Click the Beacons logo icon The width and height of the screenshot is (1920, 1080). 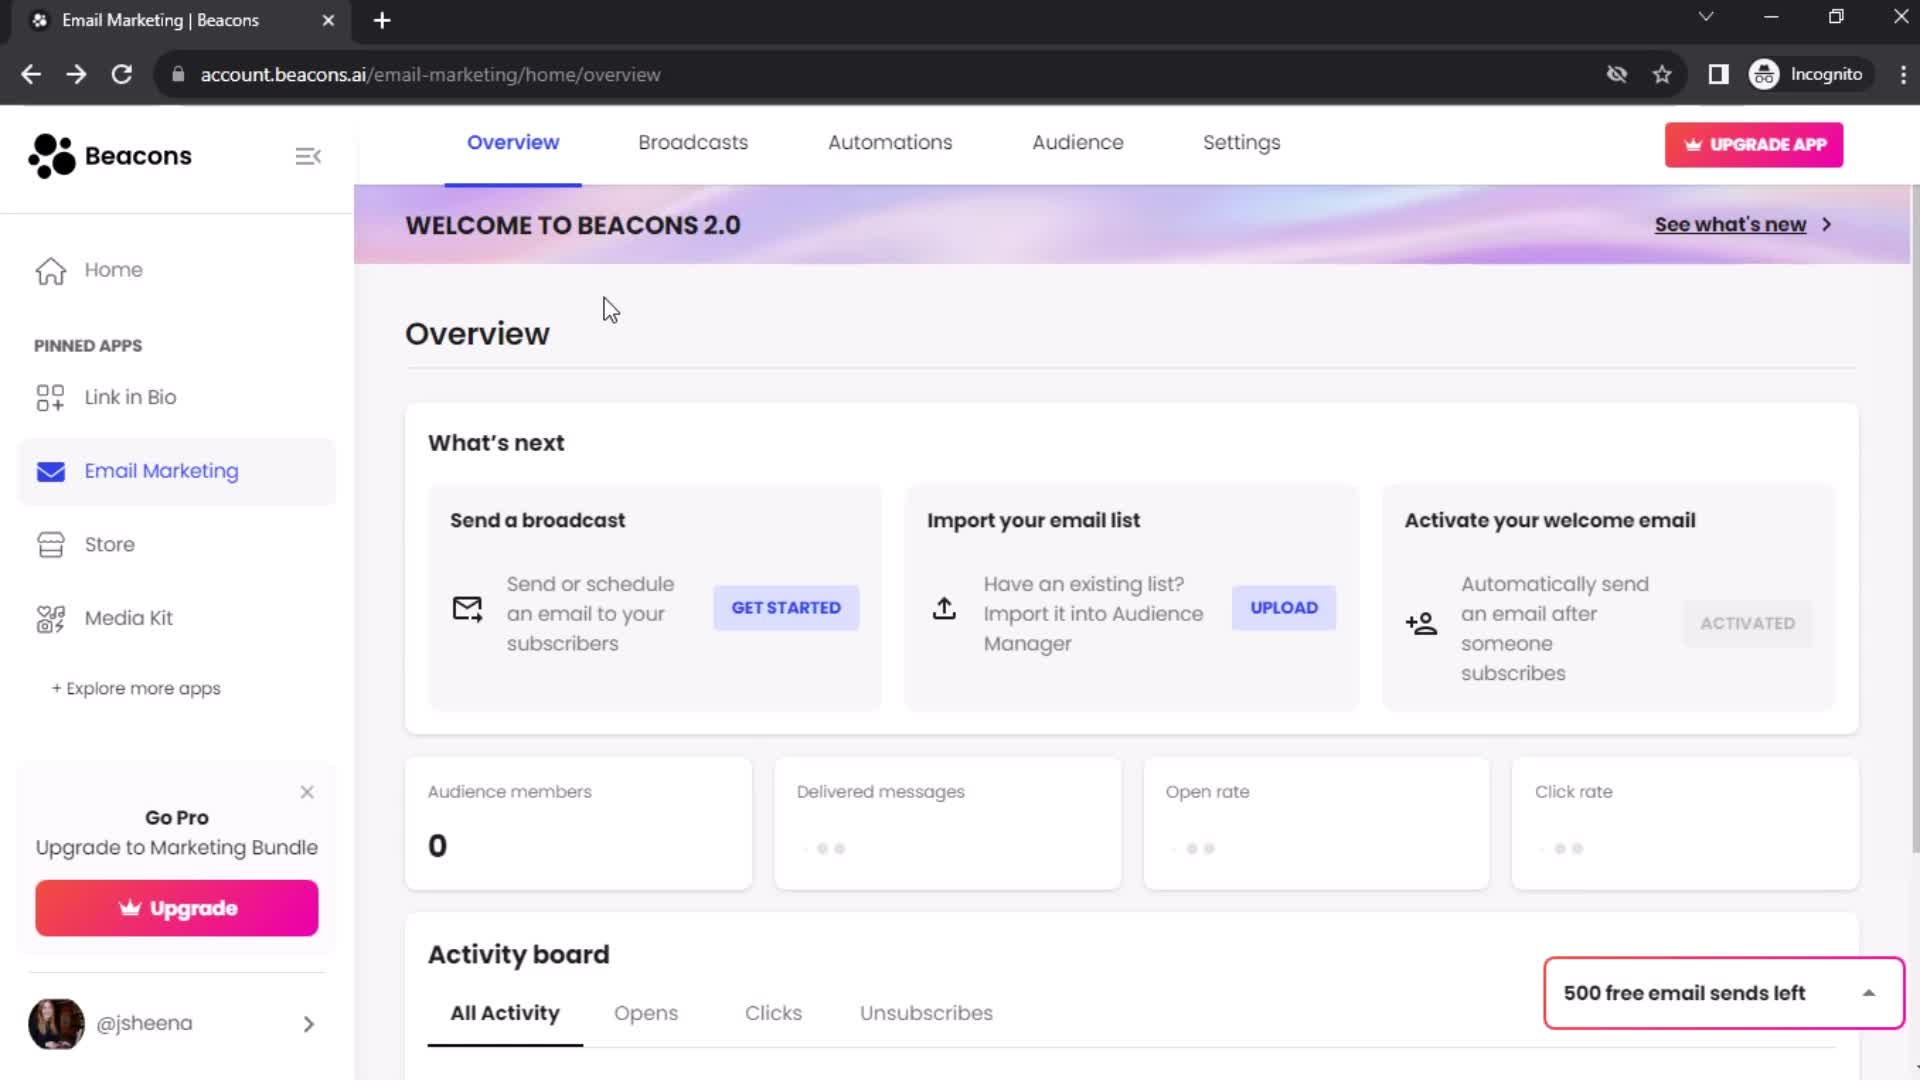[x=49, y=156]
